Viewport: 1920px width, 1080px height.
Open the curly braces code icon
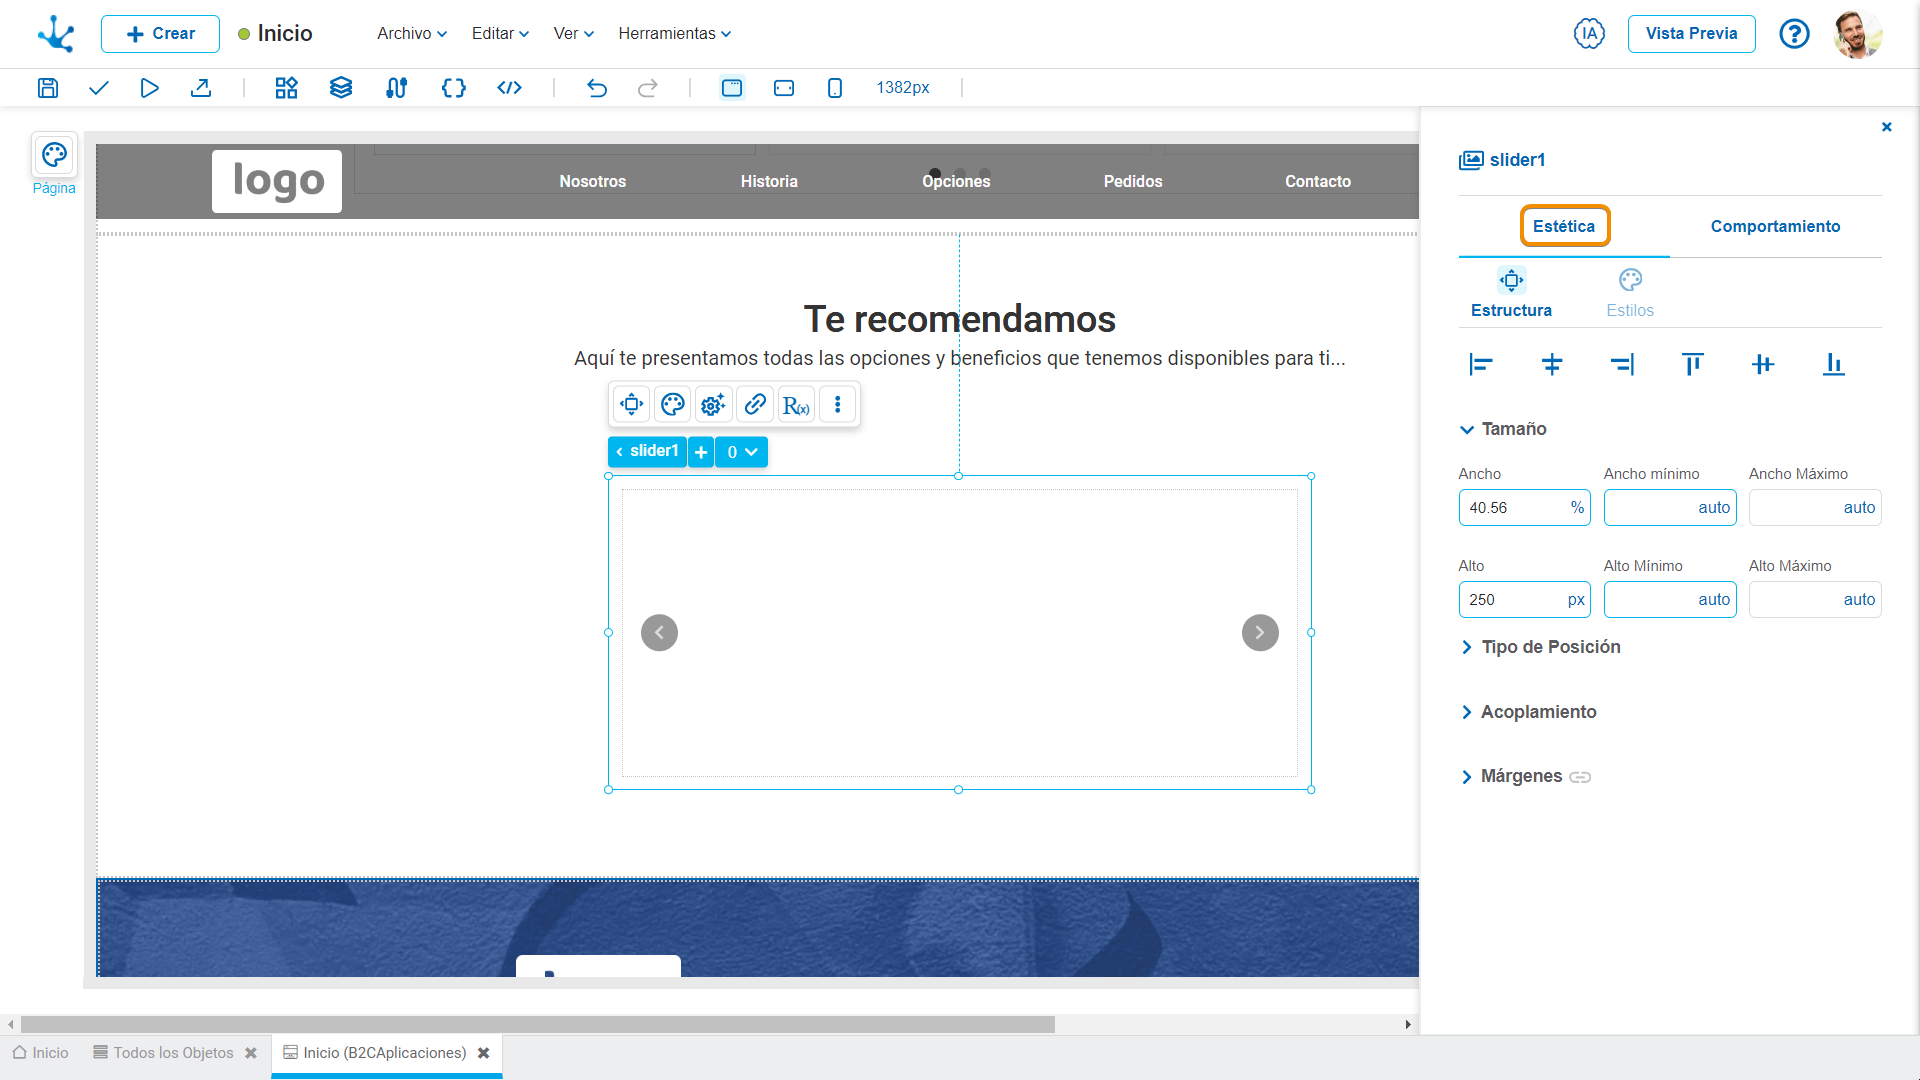[454, 88]
